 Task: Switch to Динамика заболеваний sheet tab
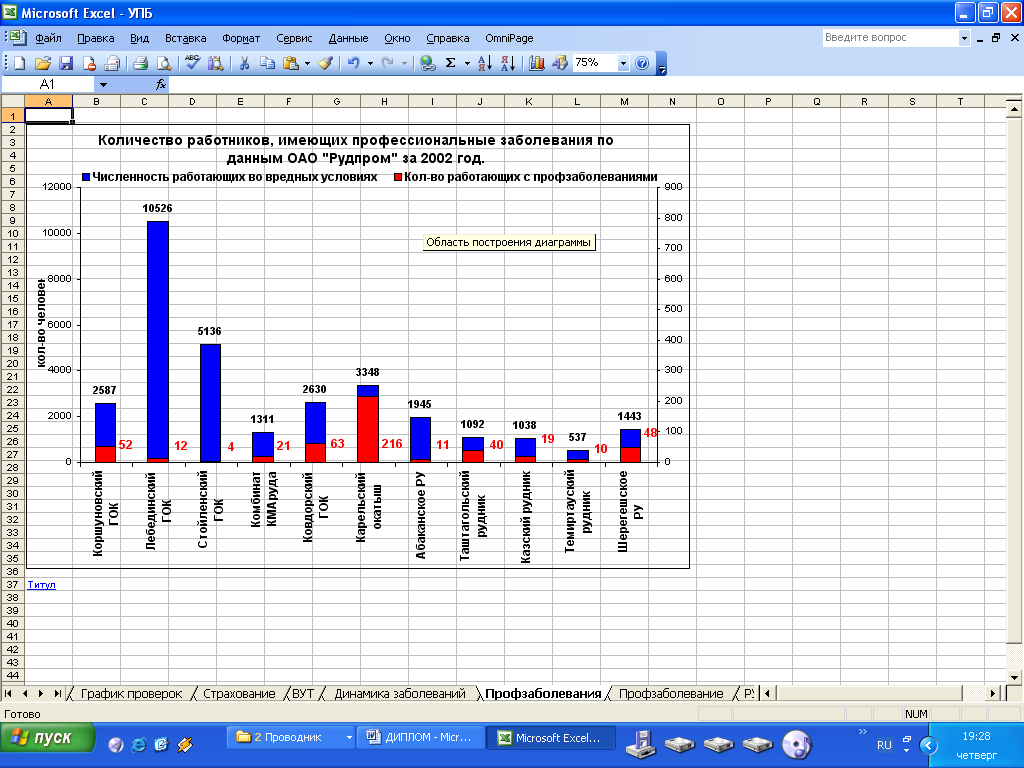400,693
